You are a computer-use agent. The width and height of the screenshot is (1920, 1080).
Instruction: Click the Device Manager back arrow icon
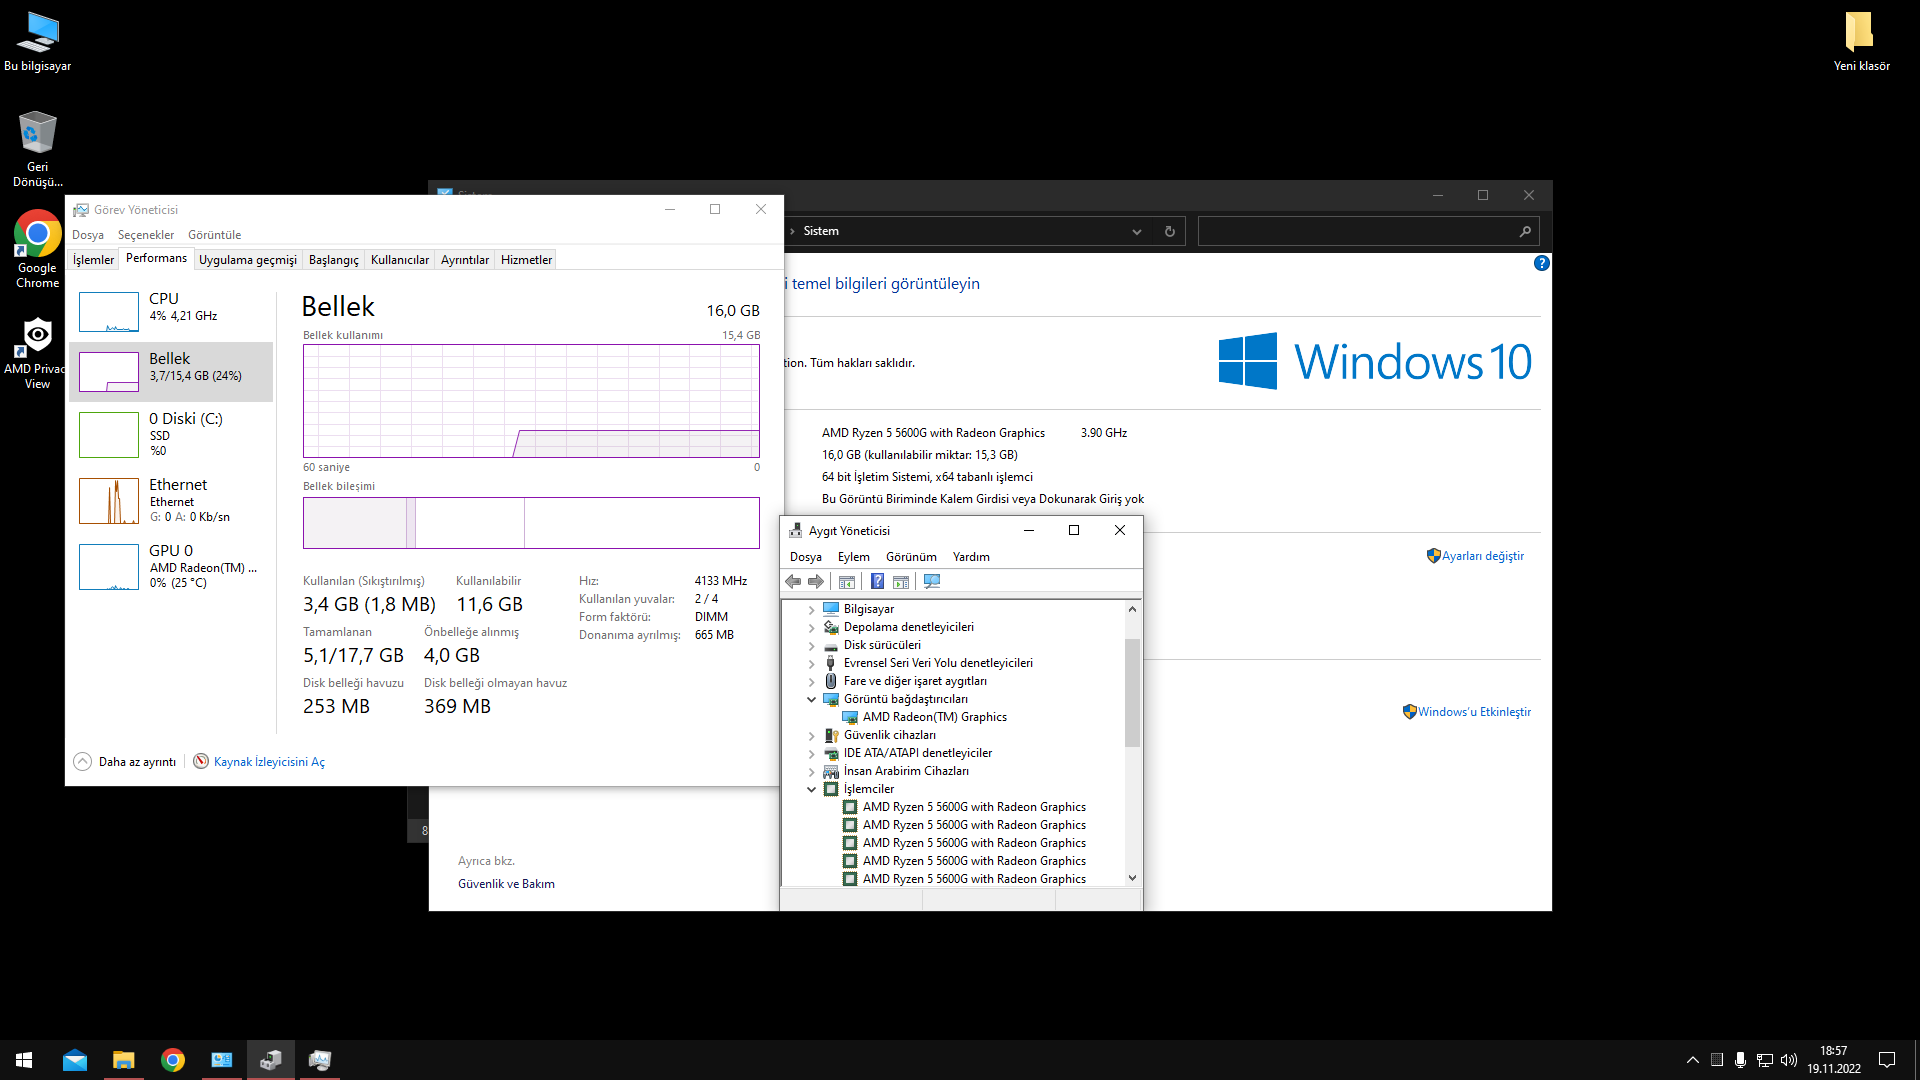click(x=793, y=582)
